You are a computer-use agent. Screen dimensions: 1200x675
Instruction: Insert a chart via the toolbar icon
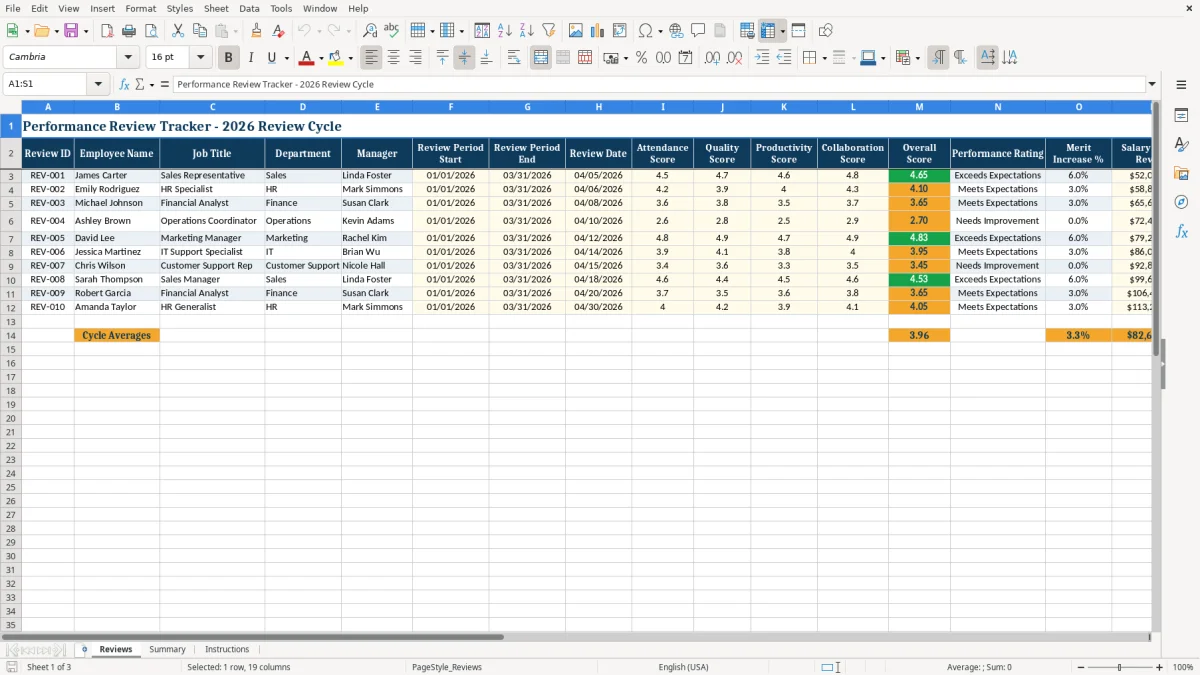pyautogui.click(x=598, y=31)
